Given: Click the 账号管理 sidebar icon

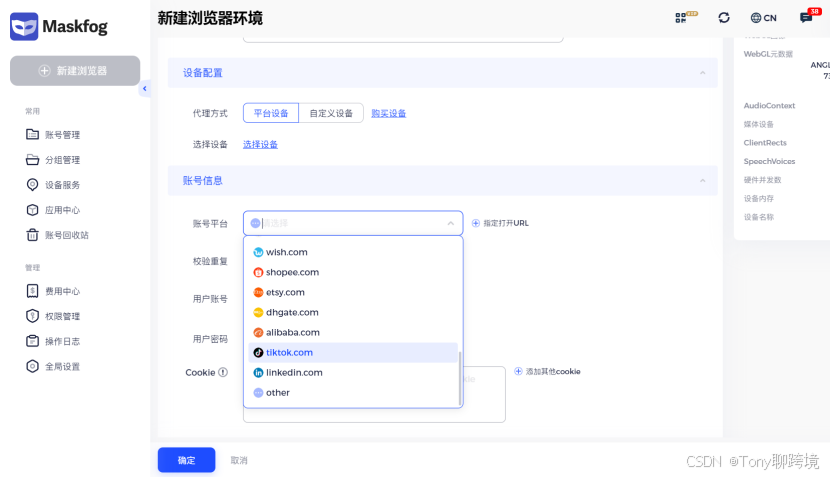Looking at the screenshot, I should (x=32, y=134).
